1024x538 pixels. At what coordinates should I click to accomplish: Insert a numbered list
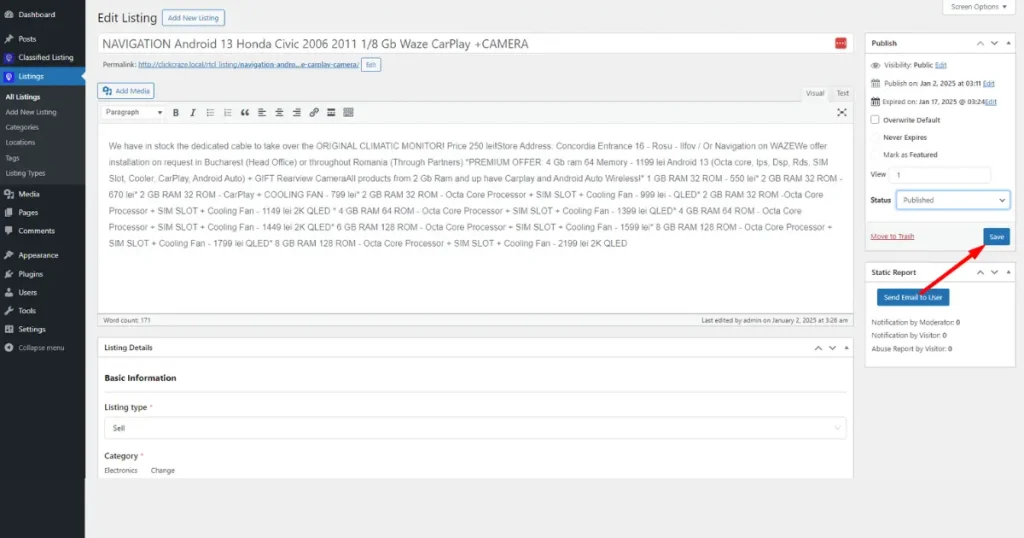227,112
